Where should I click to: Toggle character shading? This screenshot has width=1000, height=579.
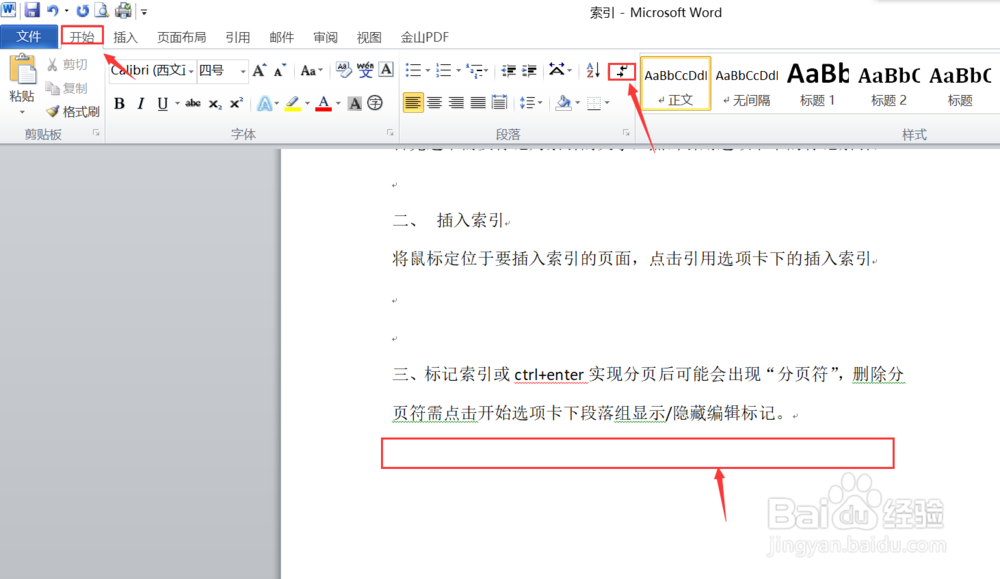click(x=355, y=103)
